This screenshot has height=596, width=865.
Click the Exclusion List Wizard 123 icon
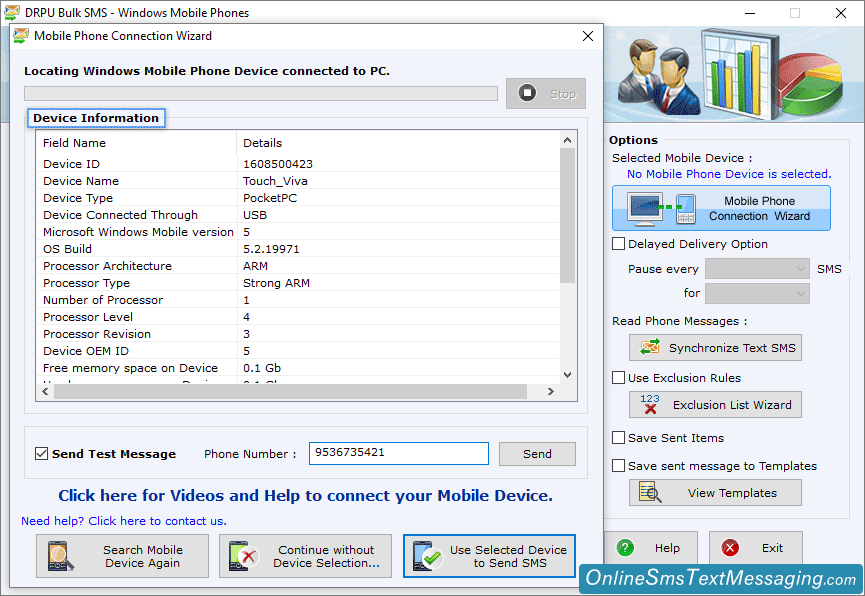pos(650,404)
